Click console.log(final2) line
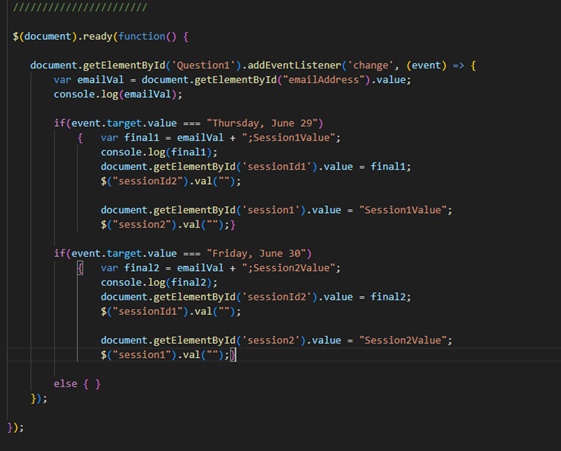The height and width of the screenshot is (451, 561). coord(159,283)
